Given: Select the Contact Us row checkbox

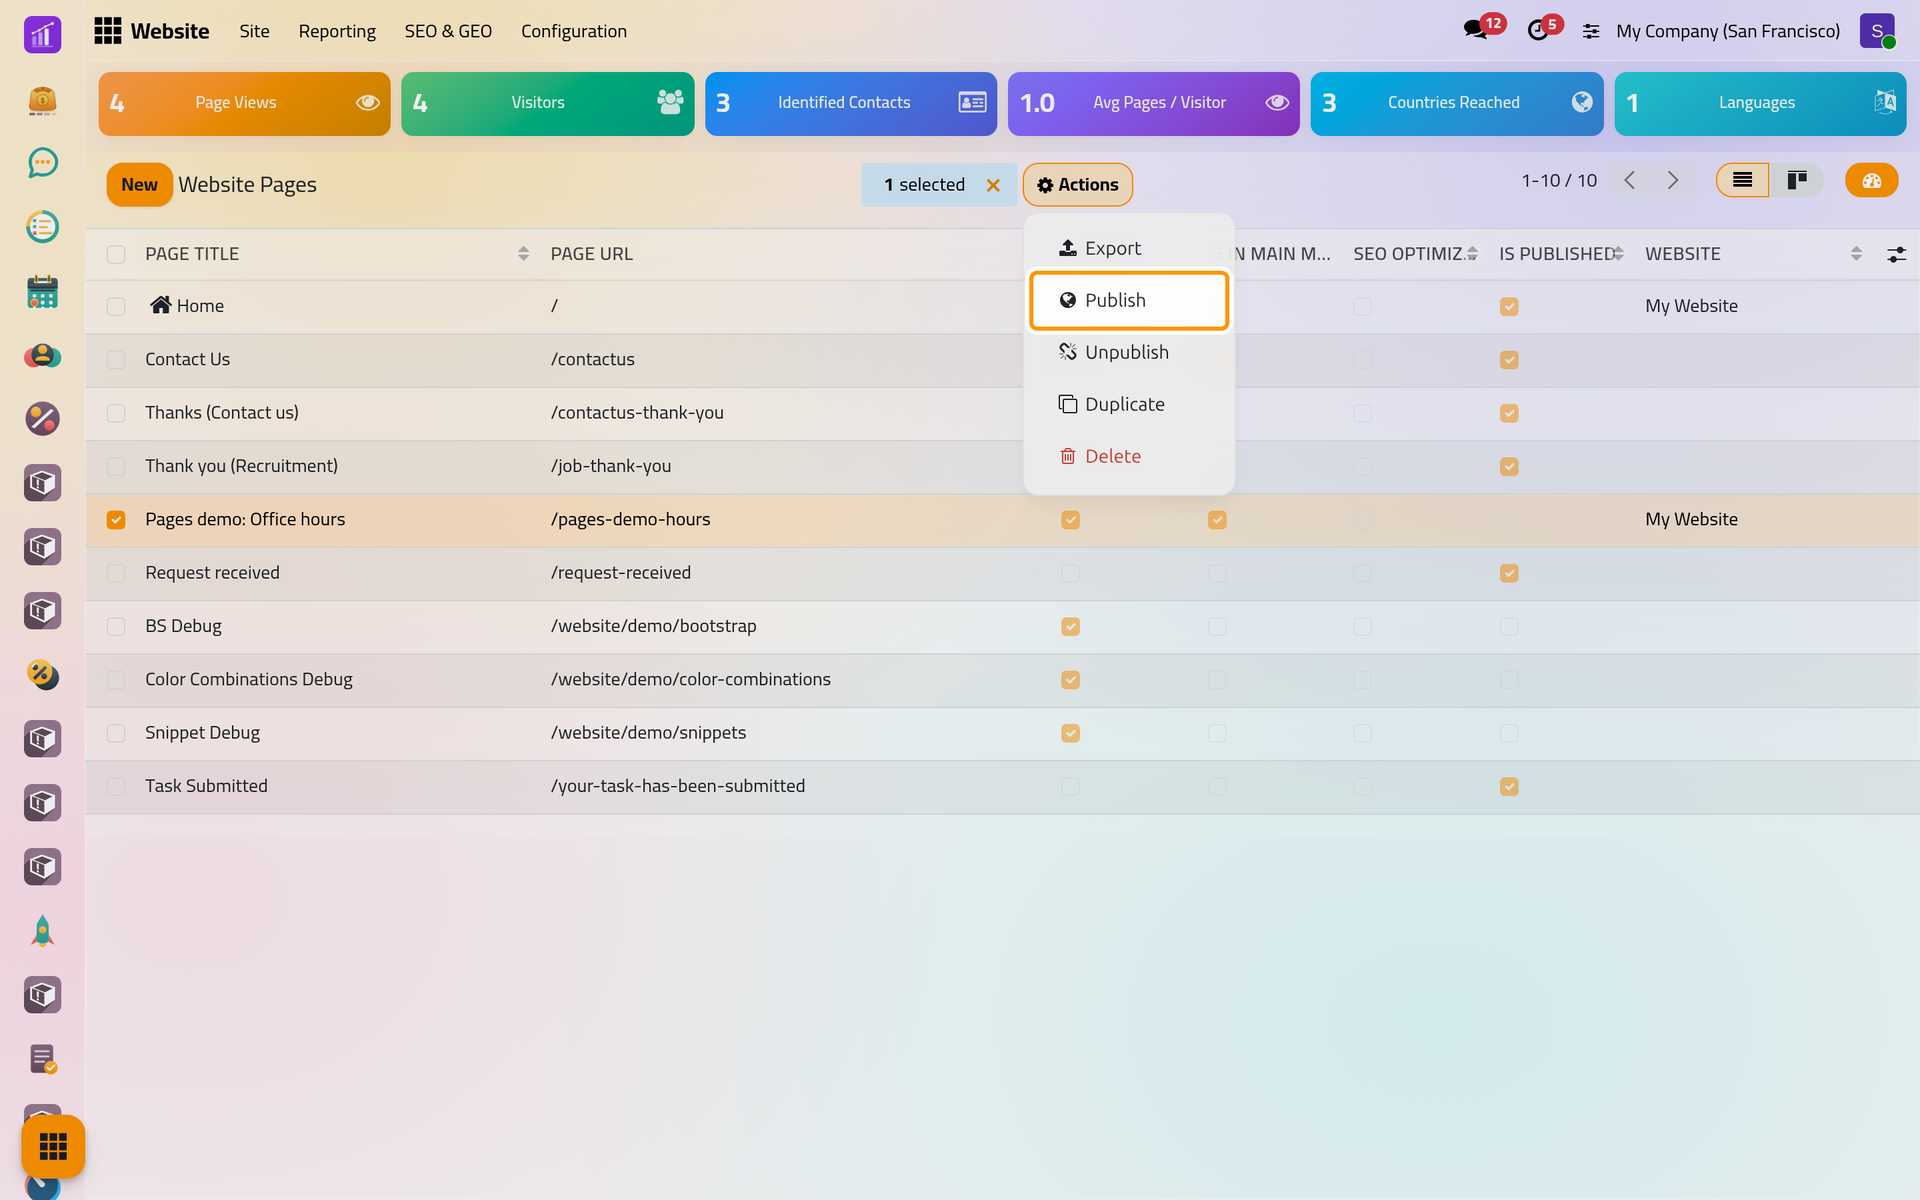Looking at the screenshot, I should point(116,359).
